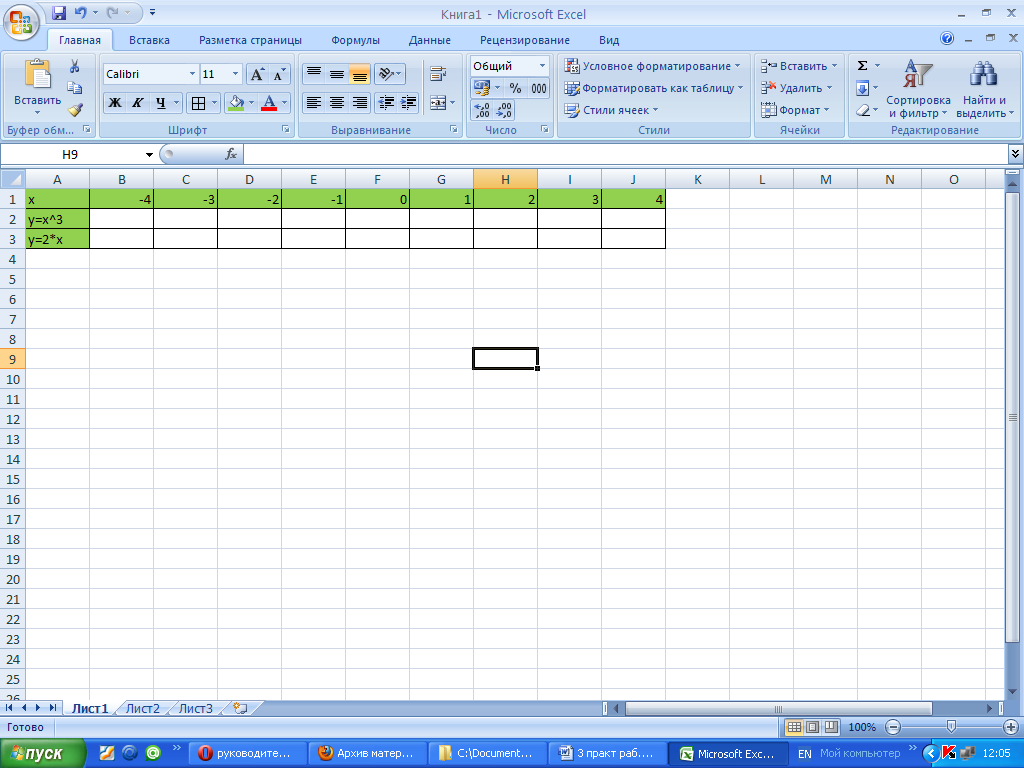Click Формат cells button
This screenshot has width=1024, height=768.
(x=795, y=110)
